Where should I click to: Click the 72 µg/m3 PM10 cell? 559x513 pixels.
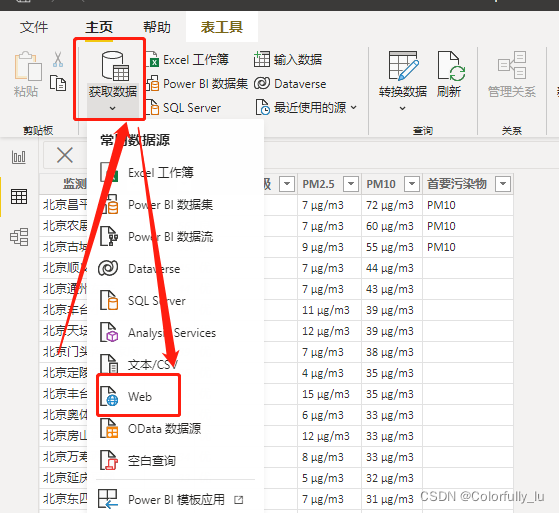[392, 205]
